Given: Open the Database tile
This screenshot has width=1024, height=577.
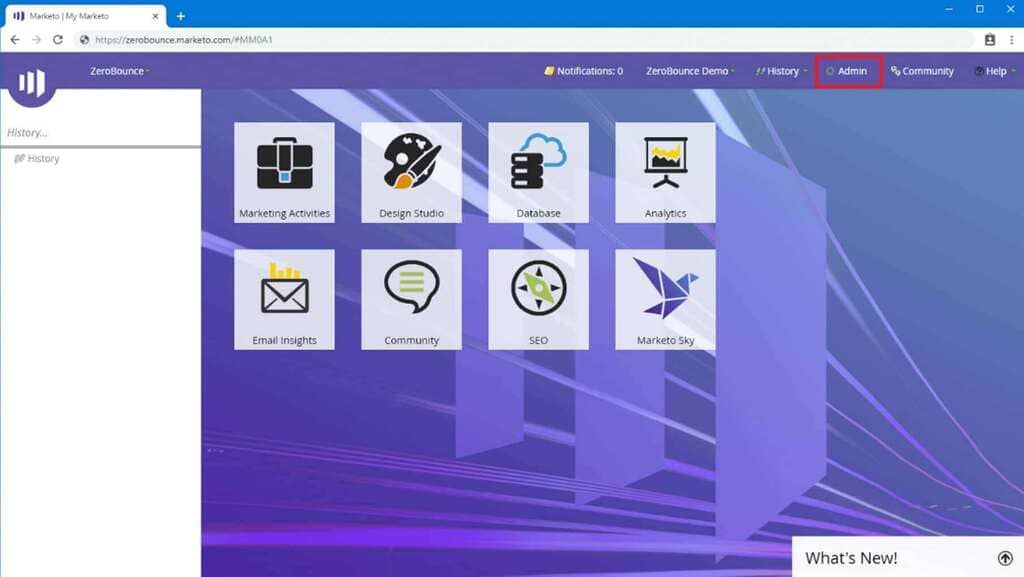Looking at the screenshot, I should point(538,172).
